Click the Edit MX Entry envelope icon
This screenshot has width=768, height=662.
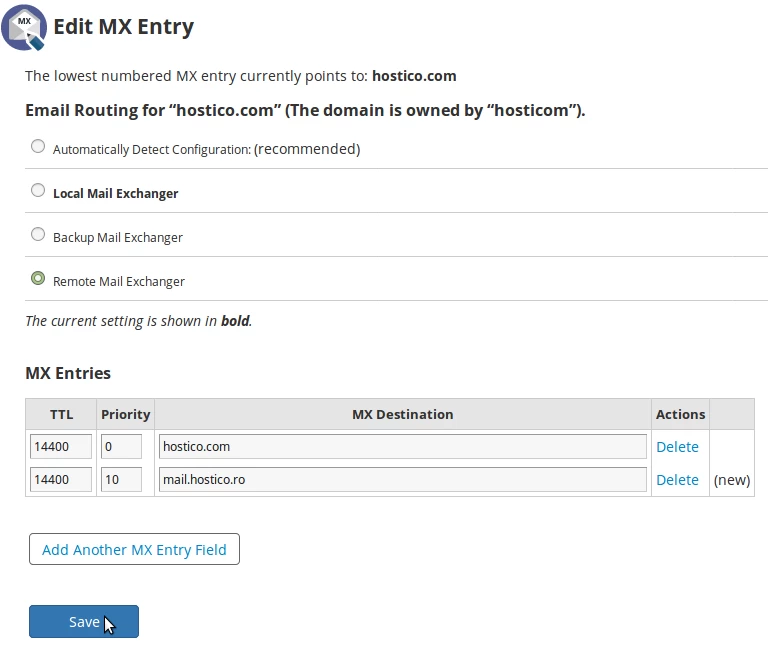tap(25, 27)
